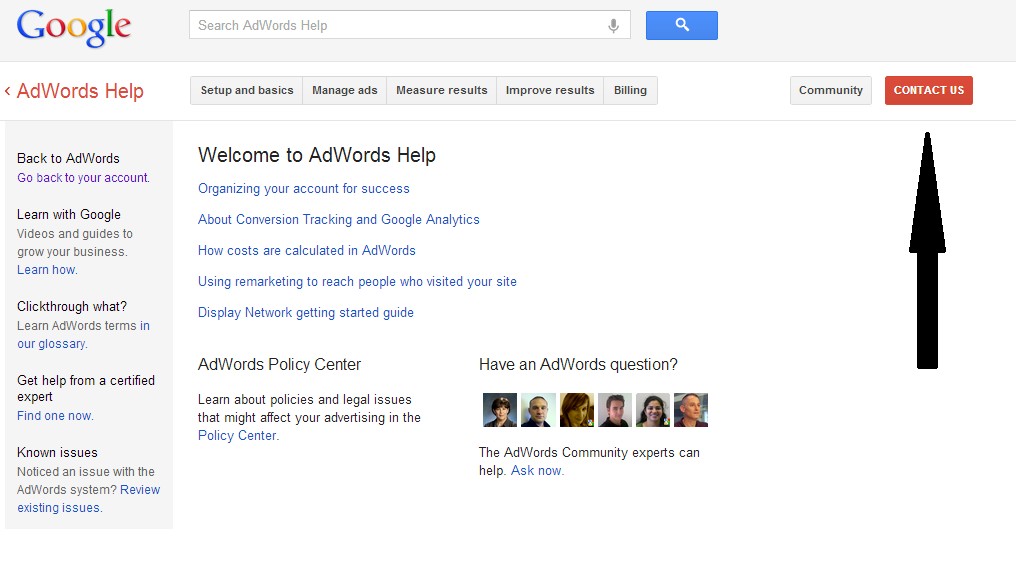
Task: Open the Policy Center link
Action: click(x=237, y=435)
